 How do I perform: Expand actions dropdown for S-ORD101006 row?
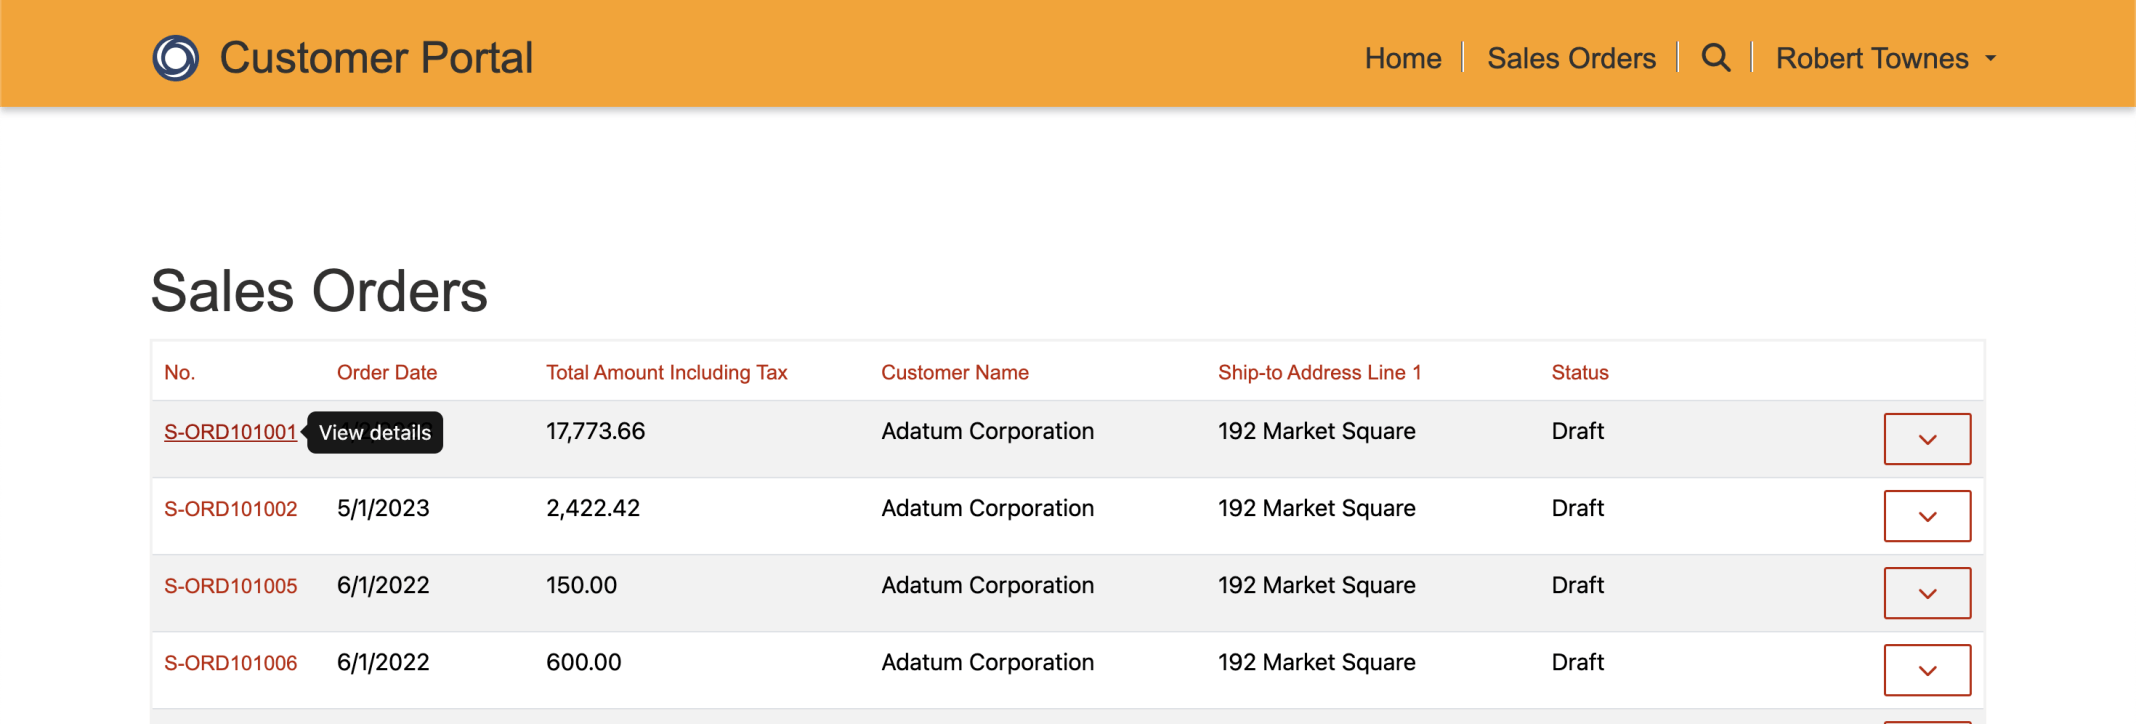click(1927, 670)
